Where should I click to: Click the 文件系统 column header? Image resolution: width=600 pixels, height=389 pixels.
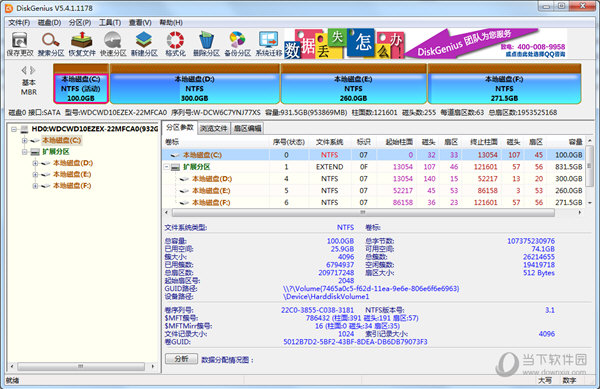click(329, 142)
